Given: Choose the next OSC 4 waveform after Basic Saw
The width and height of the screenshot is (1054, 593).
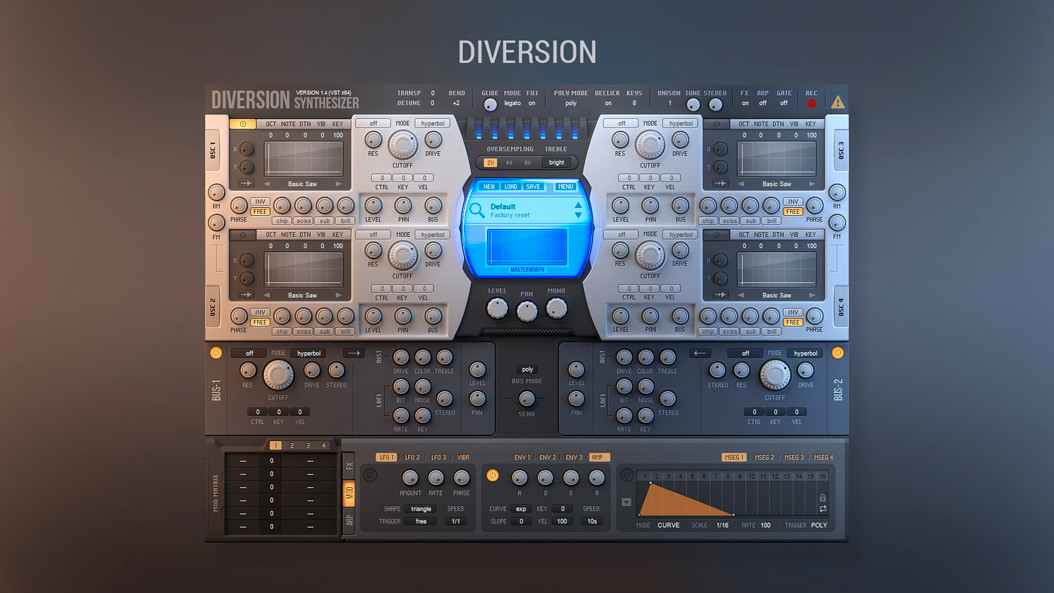Looking at the screenshot, I should pos(812,295).
